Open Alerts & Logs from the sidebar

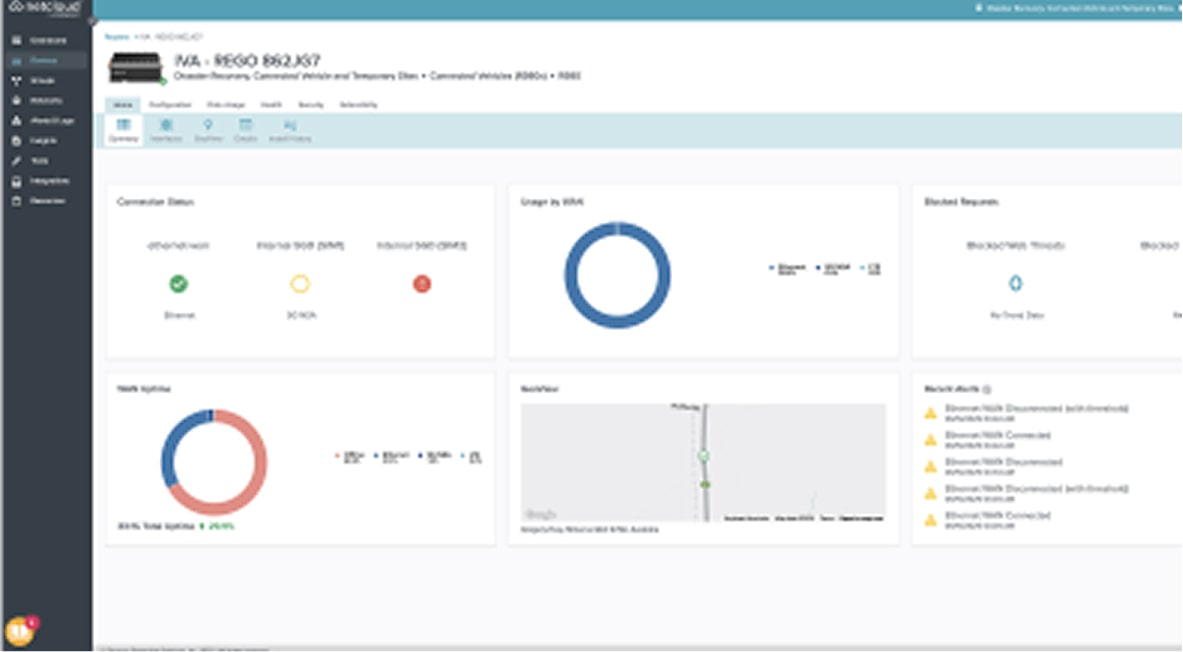pos(52,121)
